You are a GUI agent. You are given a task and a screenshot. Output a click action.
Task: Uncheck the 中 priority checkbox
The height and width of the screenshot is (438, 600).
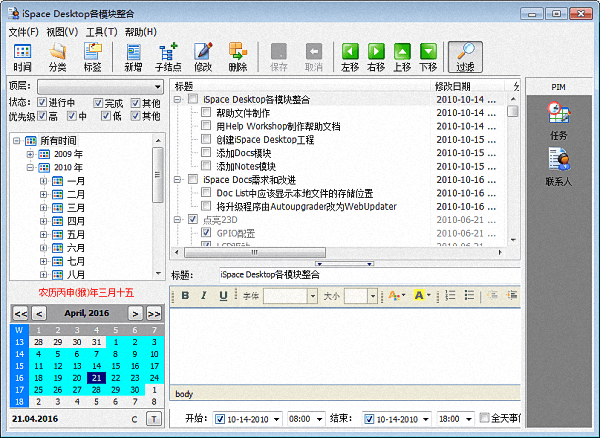click(x=72, y=116)
